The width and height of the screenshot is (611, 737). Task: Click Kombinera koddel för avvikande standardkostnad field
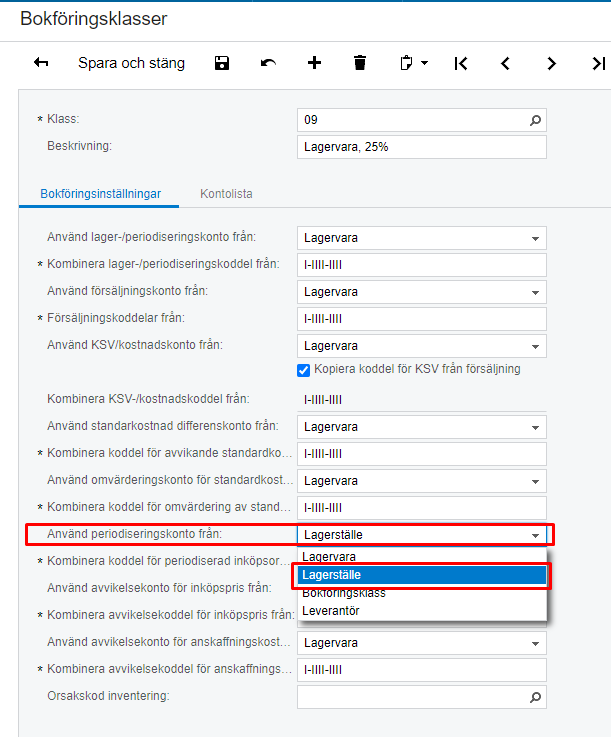coord(422,454)
